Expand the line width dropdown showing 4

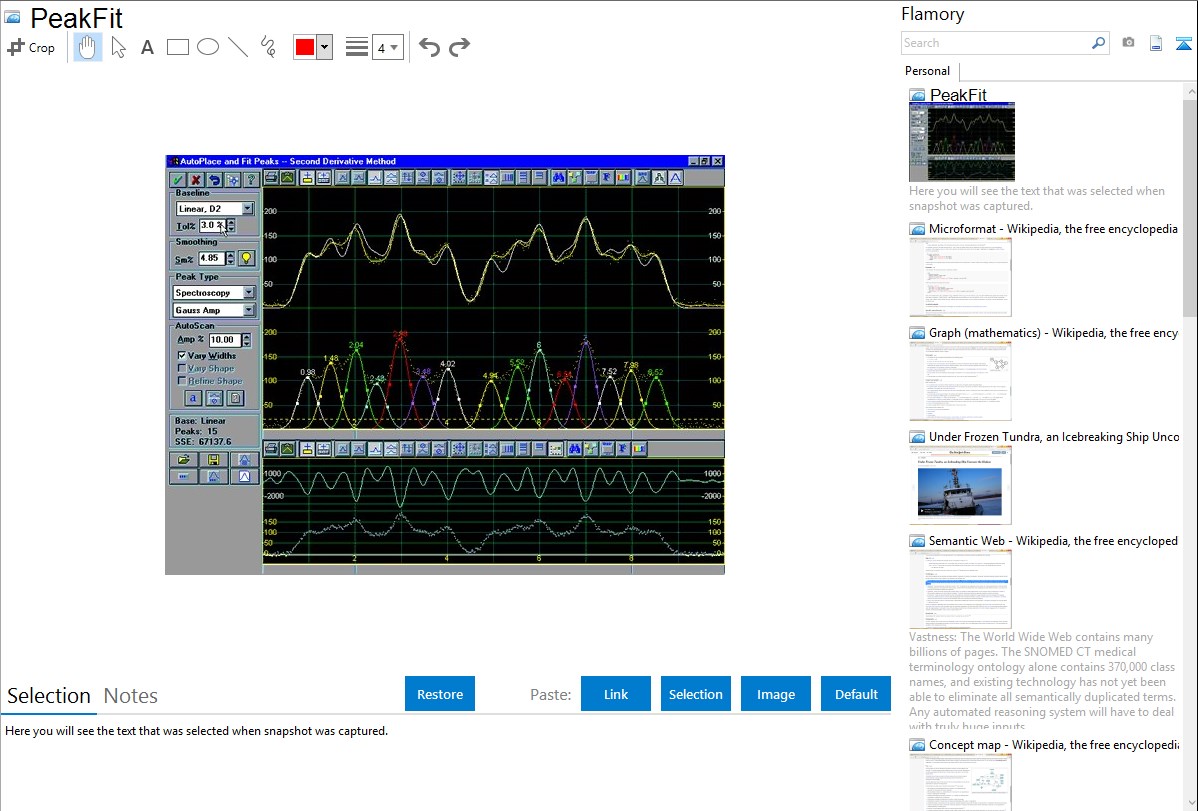coord(388,47)
